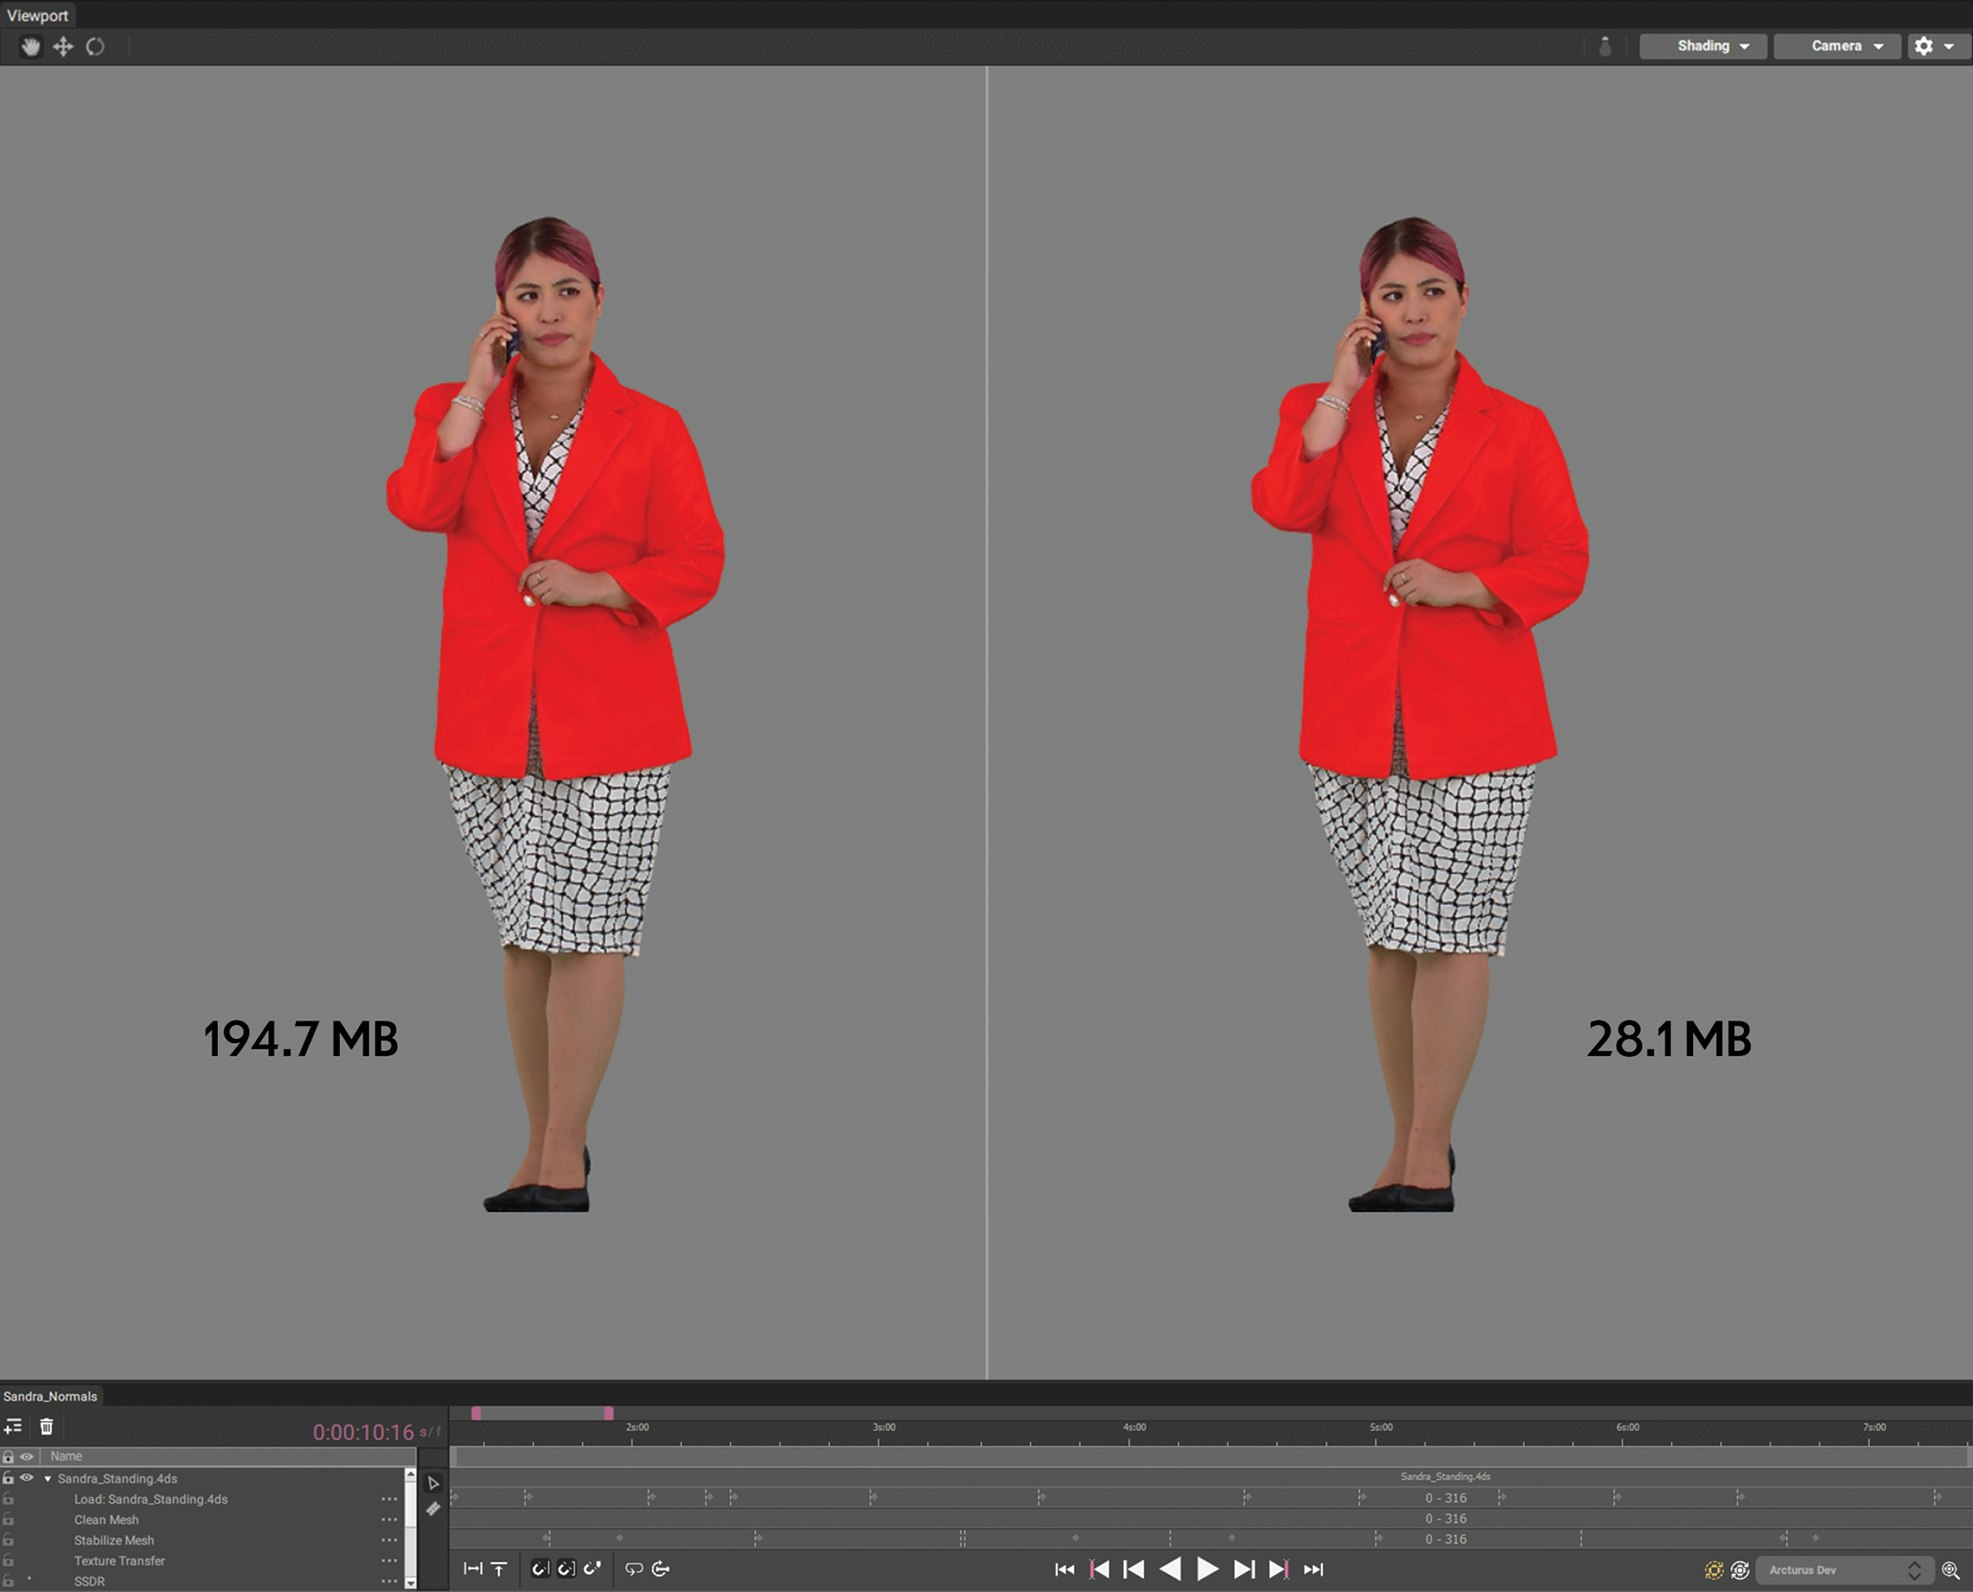This screenshot has width=1973, height=1592.
Task: Toggle the eye icon in the Name header
Action: coord(27,1457)
